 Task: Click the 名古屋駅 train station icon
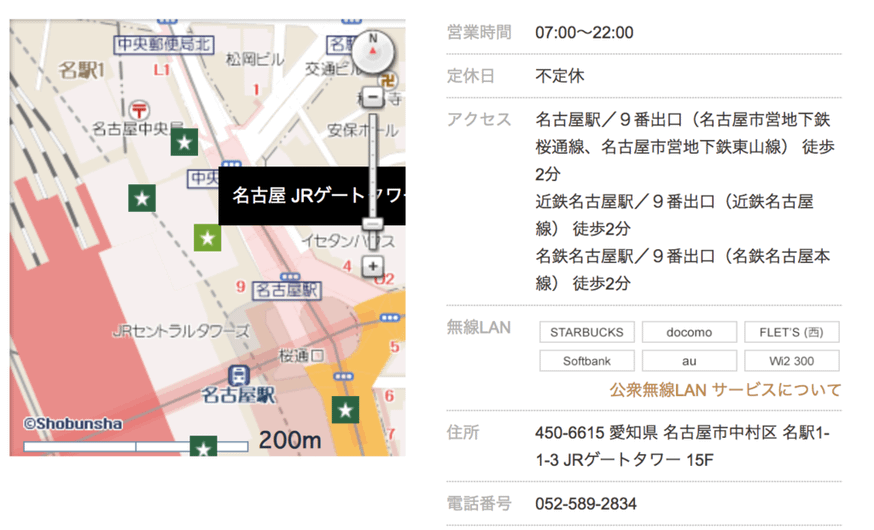coord(239,375)
